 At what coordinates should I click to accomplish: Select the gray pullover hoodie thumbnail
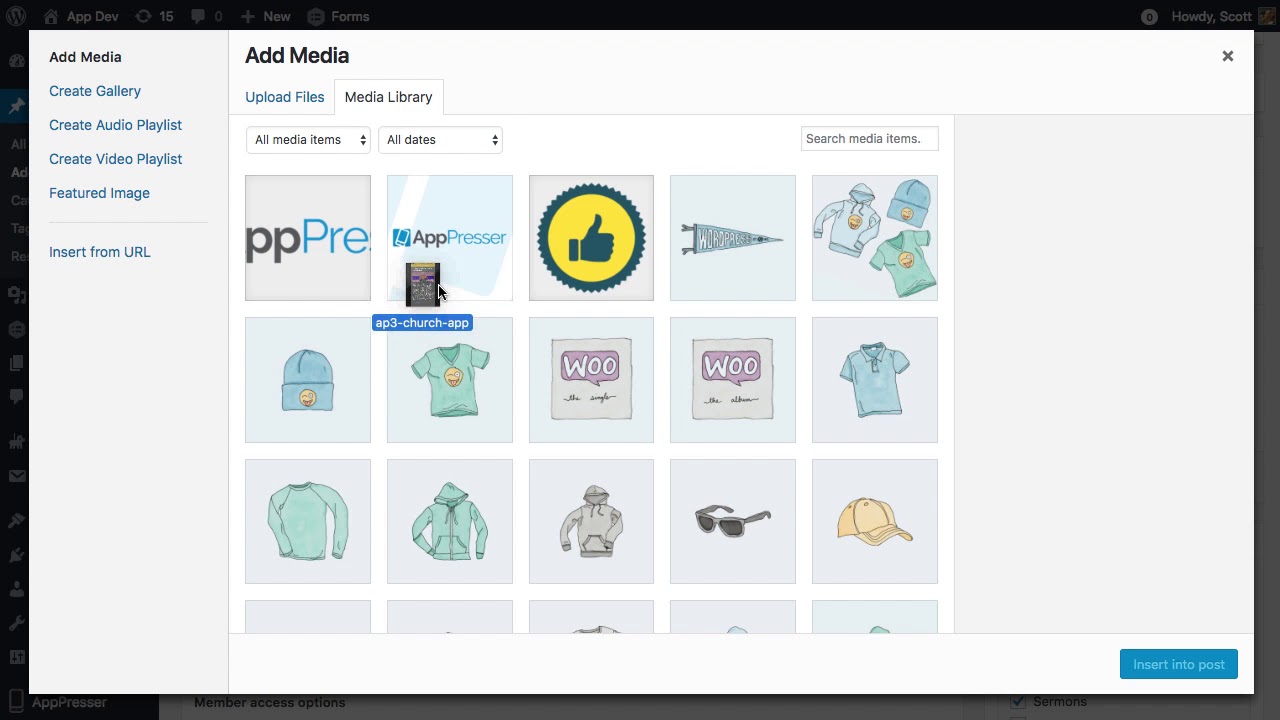[x=591, y=521]
